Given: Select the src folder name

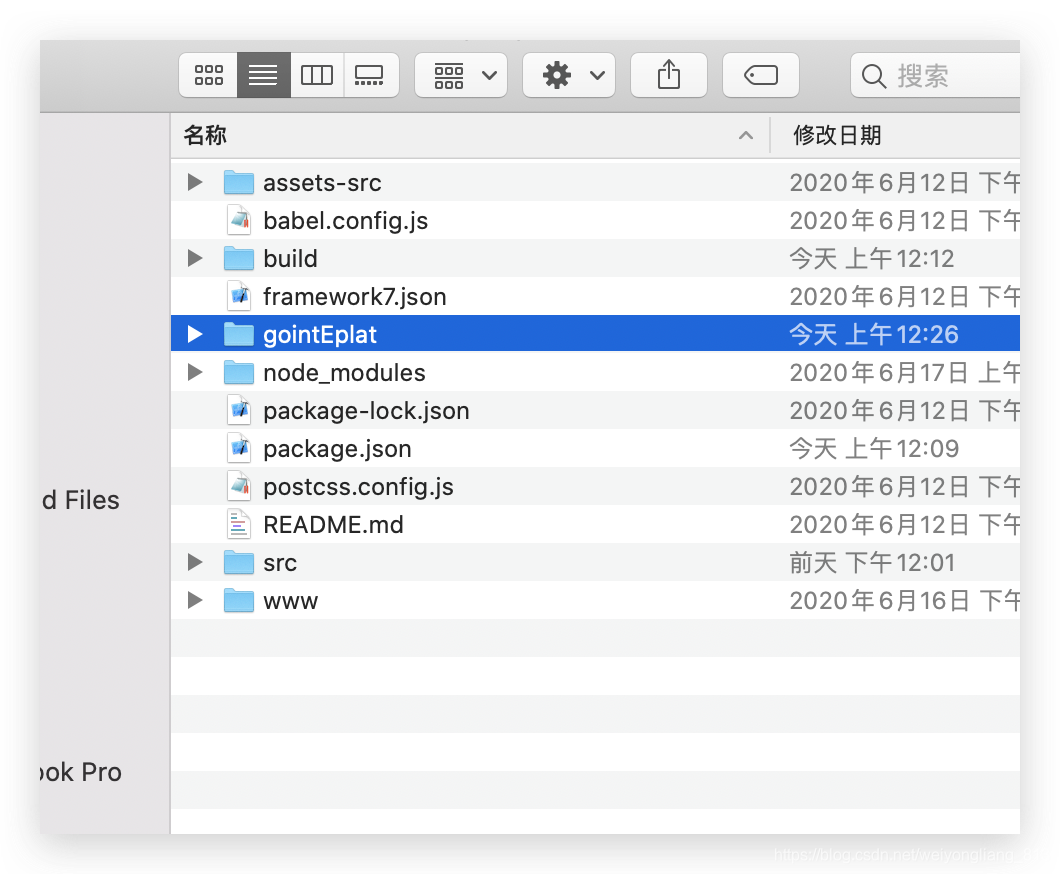Looking at the screenshot, I should coord(280,563).
